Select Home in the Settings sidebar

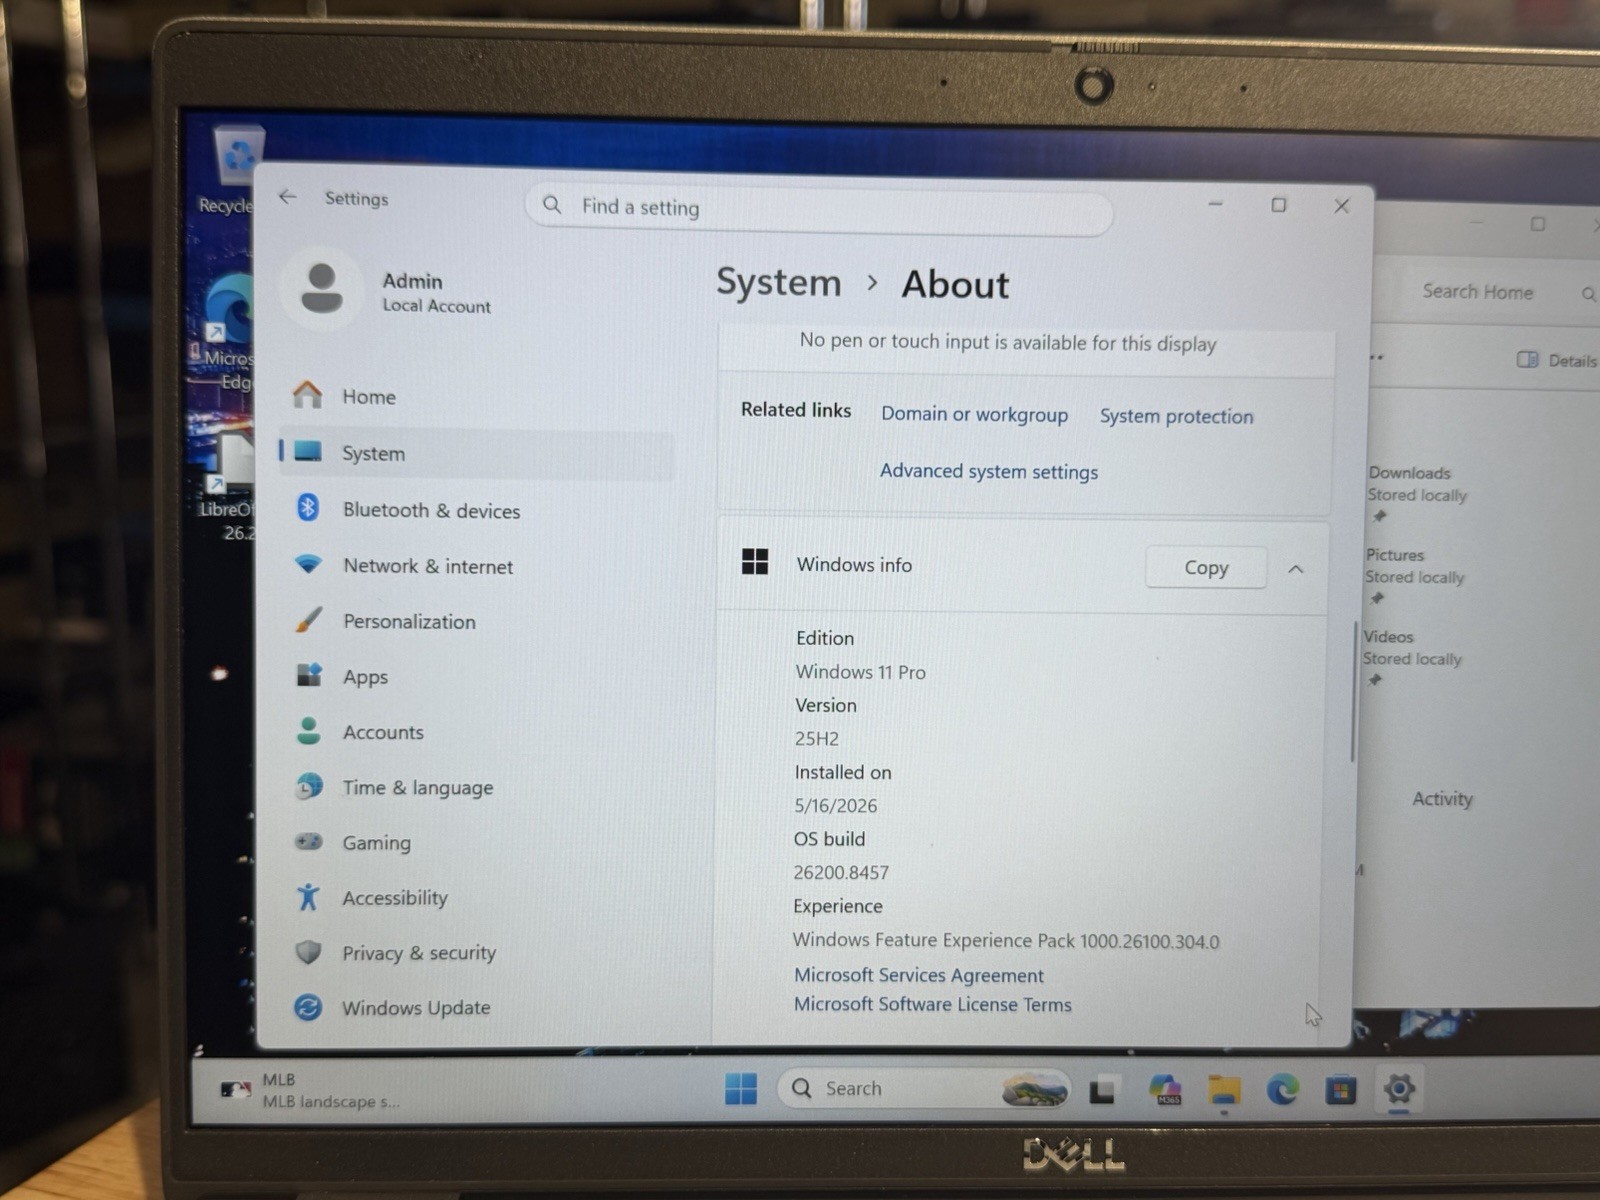click(x=478, y=396)
